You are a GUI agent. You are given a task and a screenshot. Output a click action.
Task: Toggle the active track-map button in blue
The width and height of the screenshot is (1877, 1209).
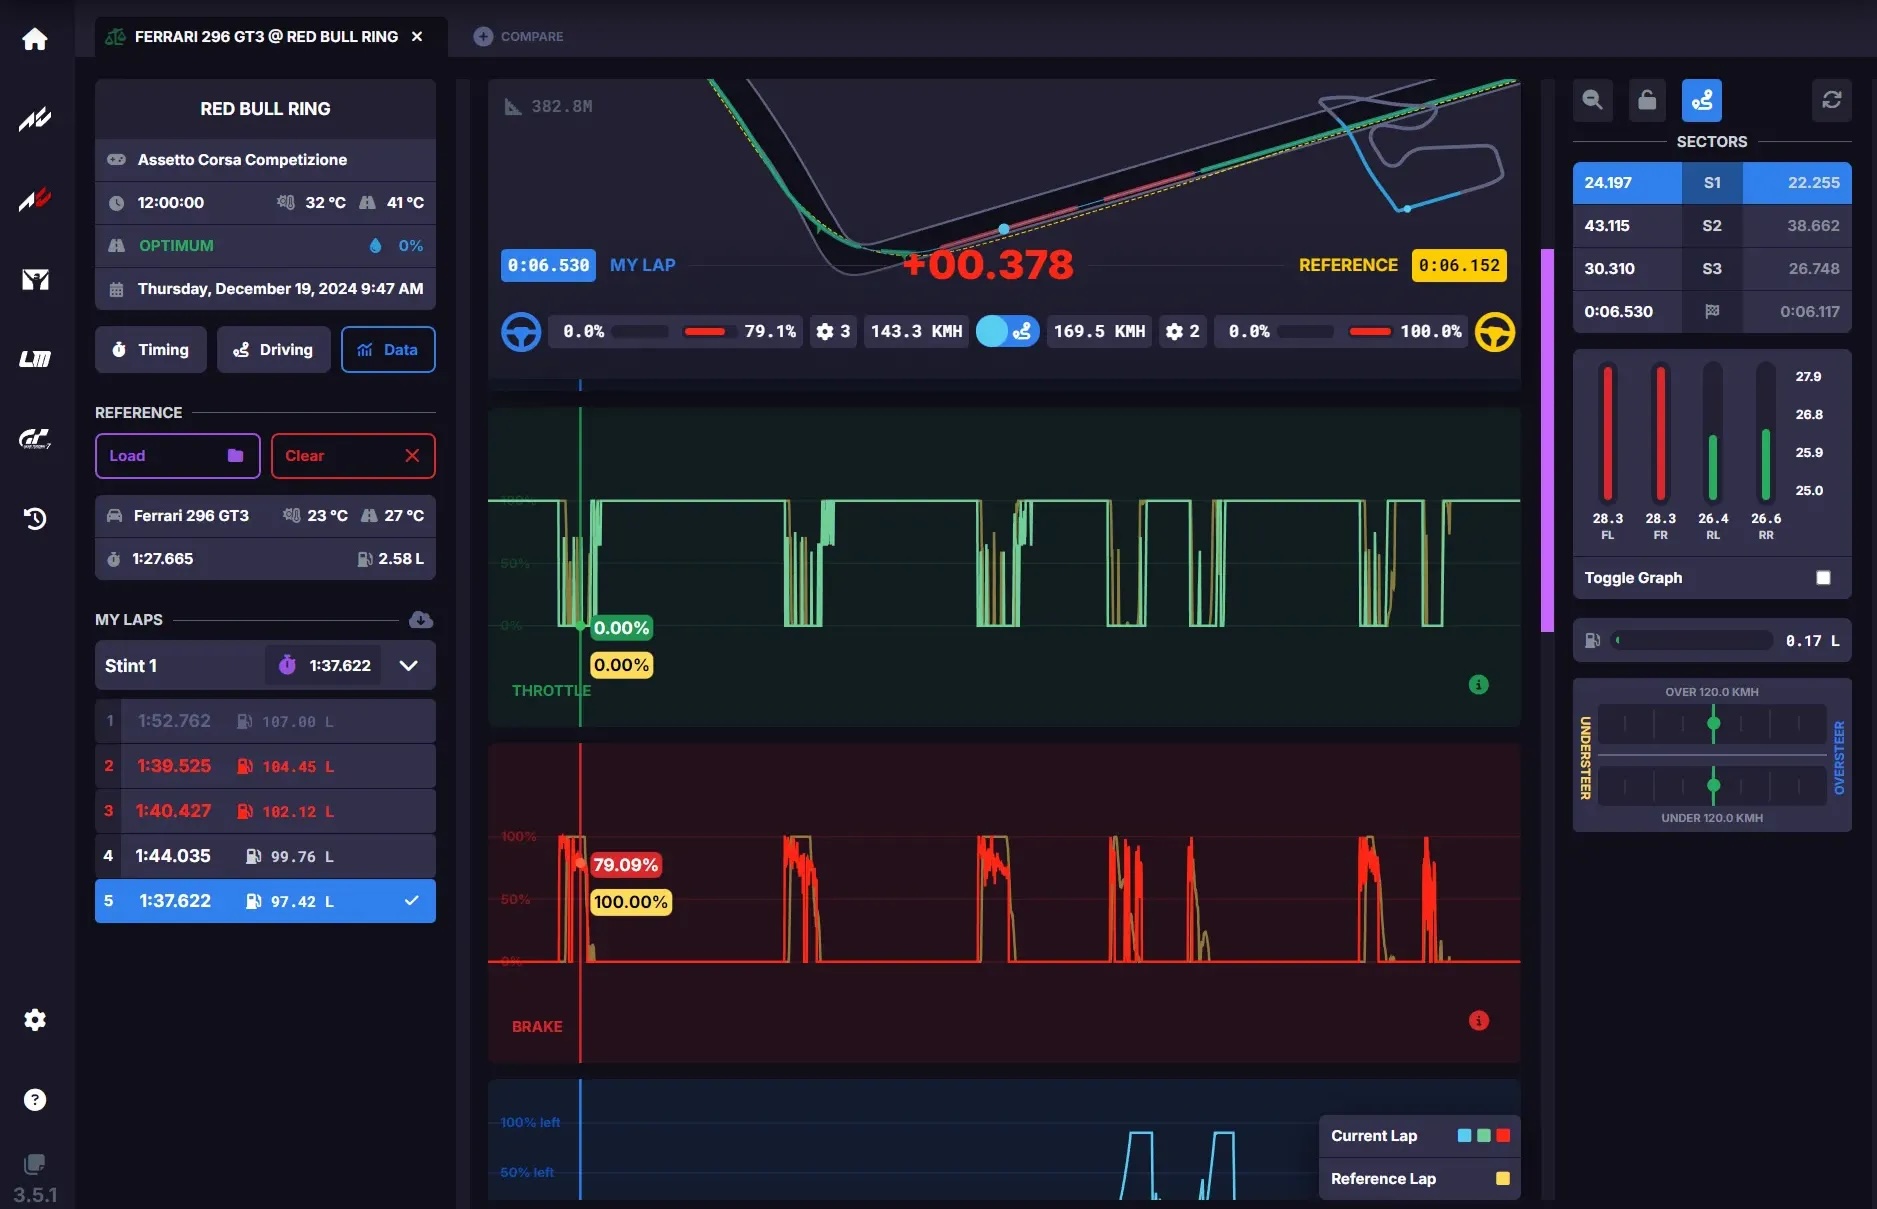1701,100
